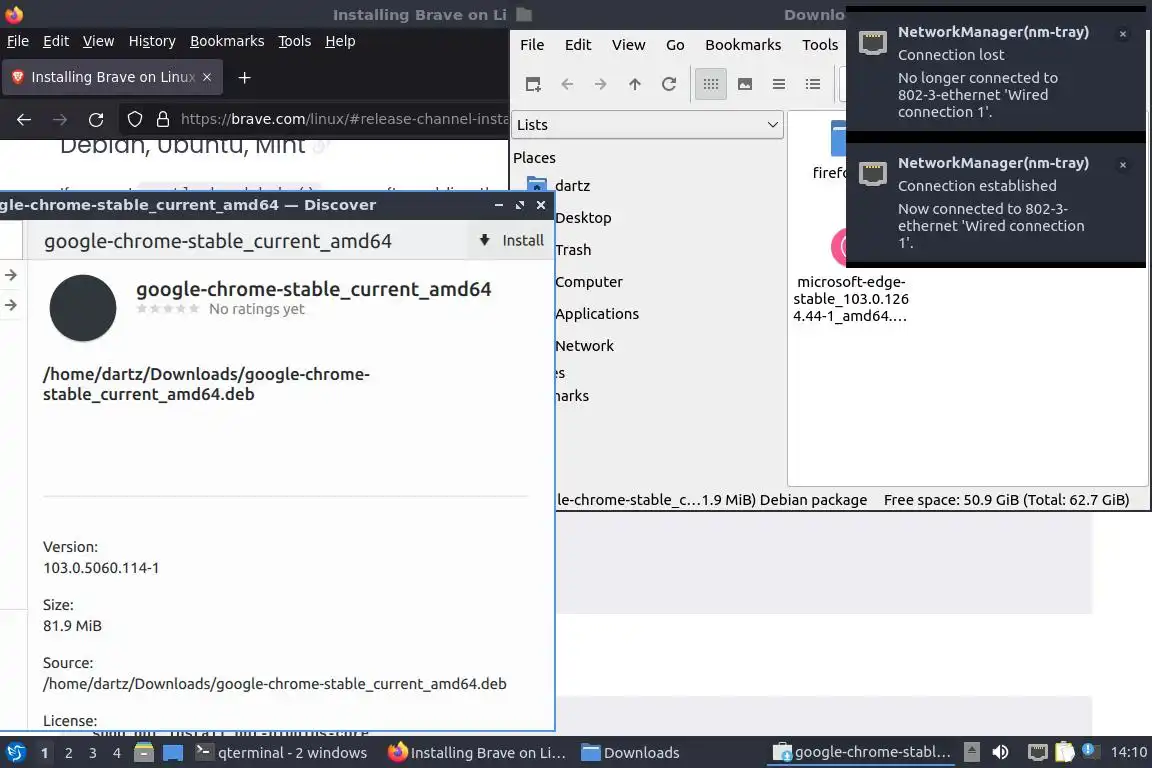Click the shield tracking protection icon

tap(134, 119)
